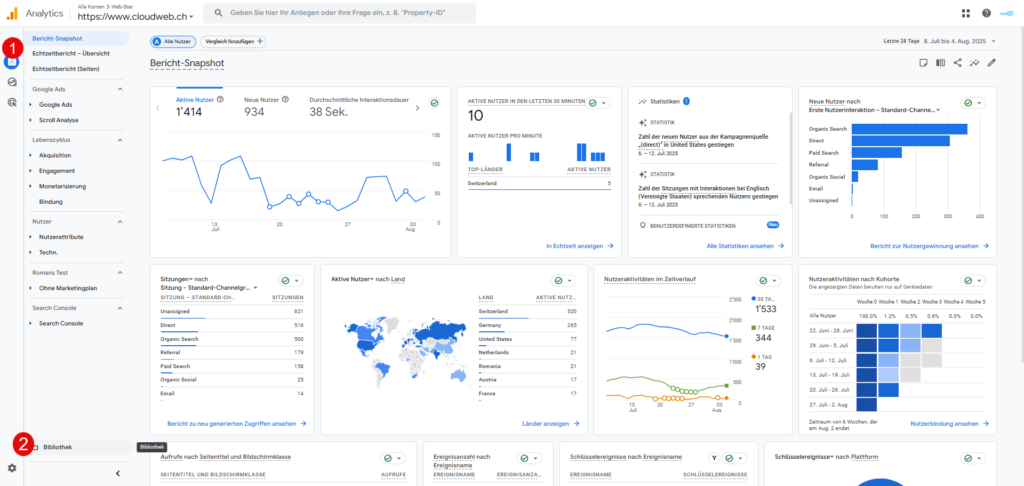The width and height of the screenshot is (1024, 486).
Task: Expand the Akquisition tree item
Action: [x=54, y=155]
